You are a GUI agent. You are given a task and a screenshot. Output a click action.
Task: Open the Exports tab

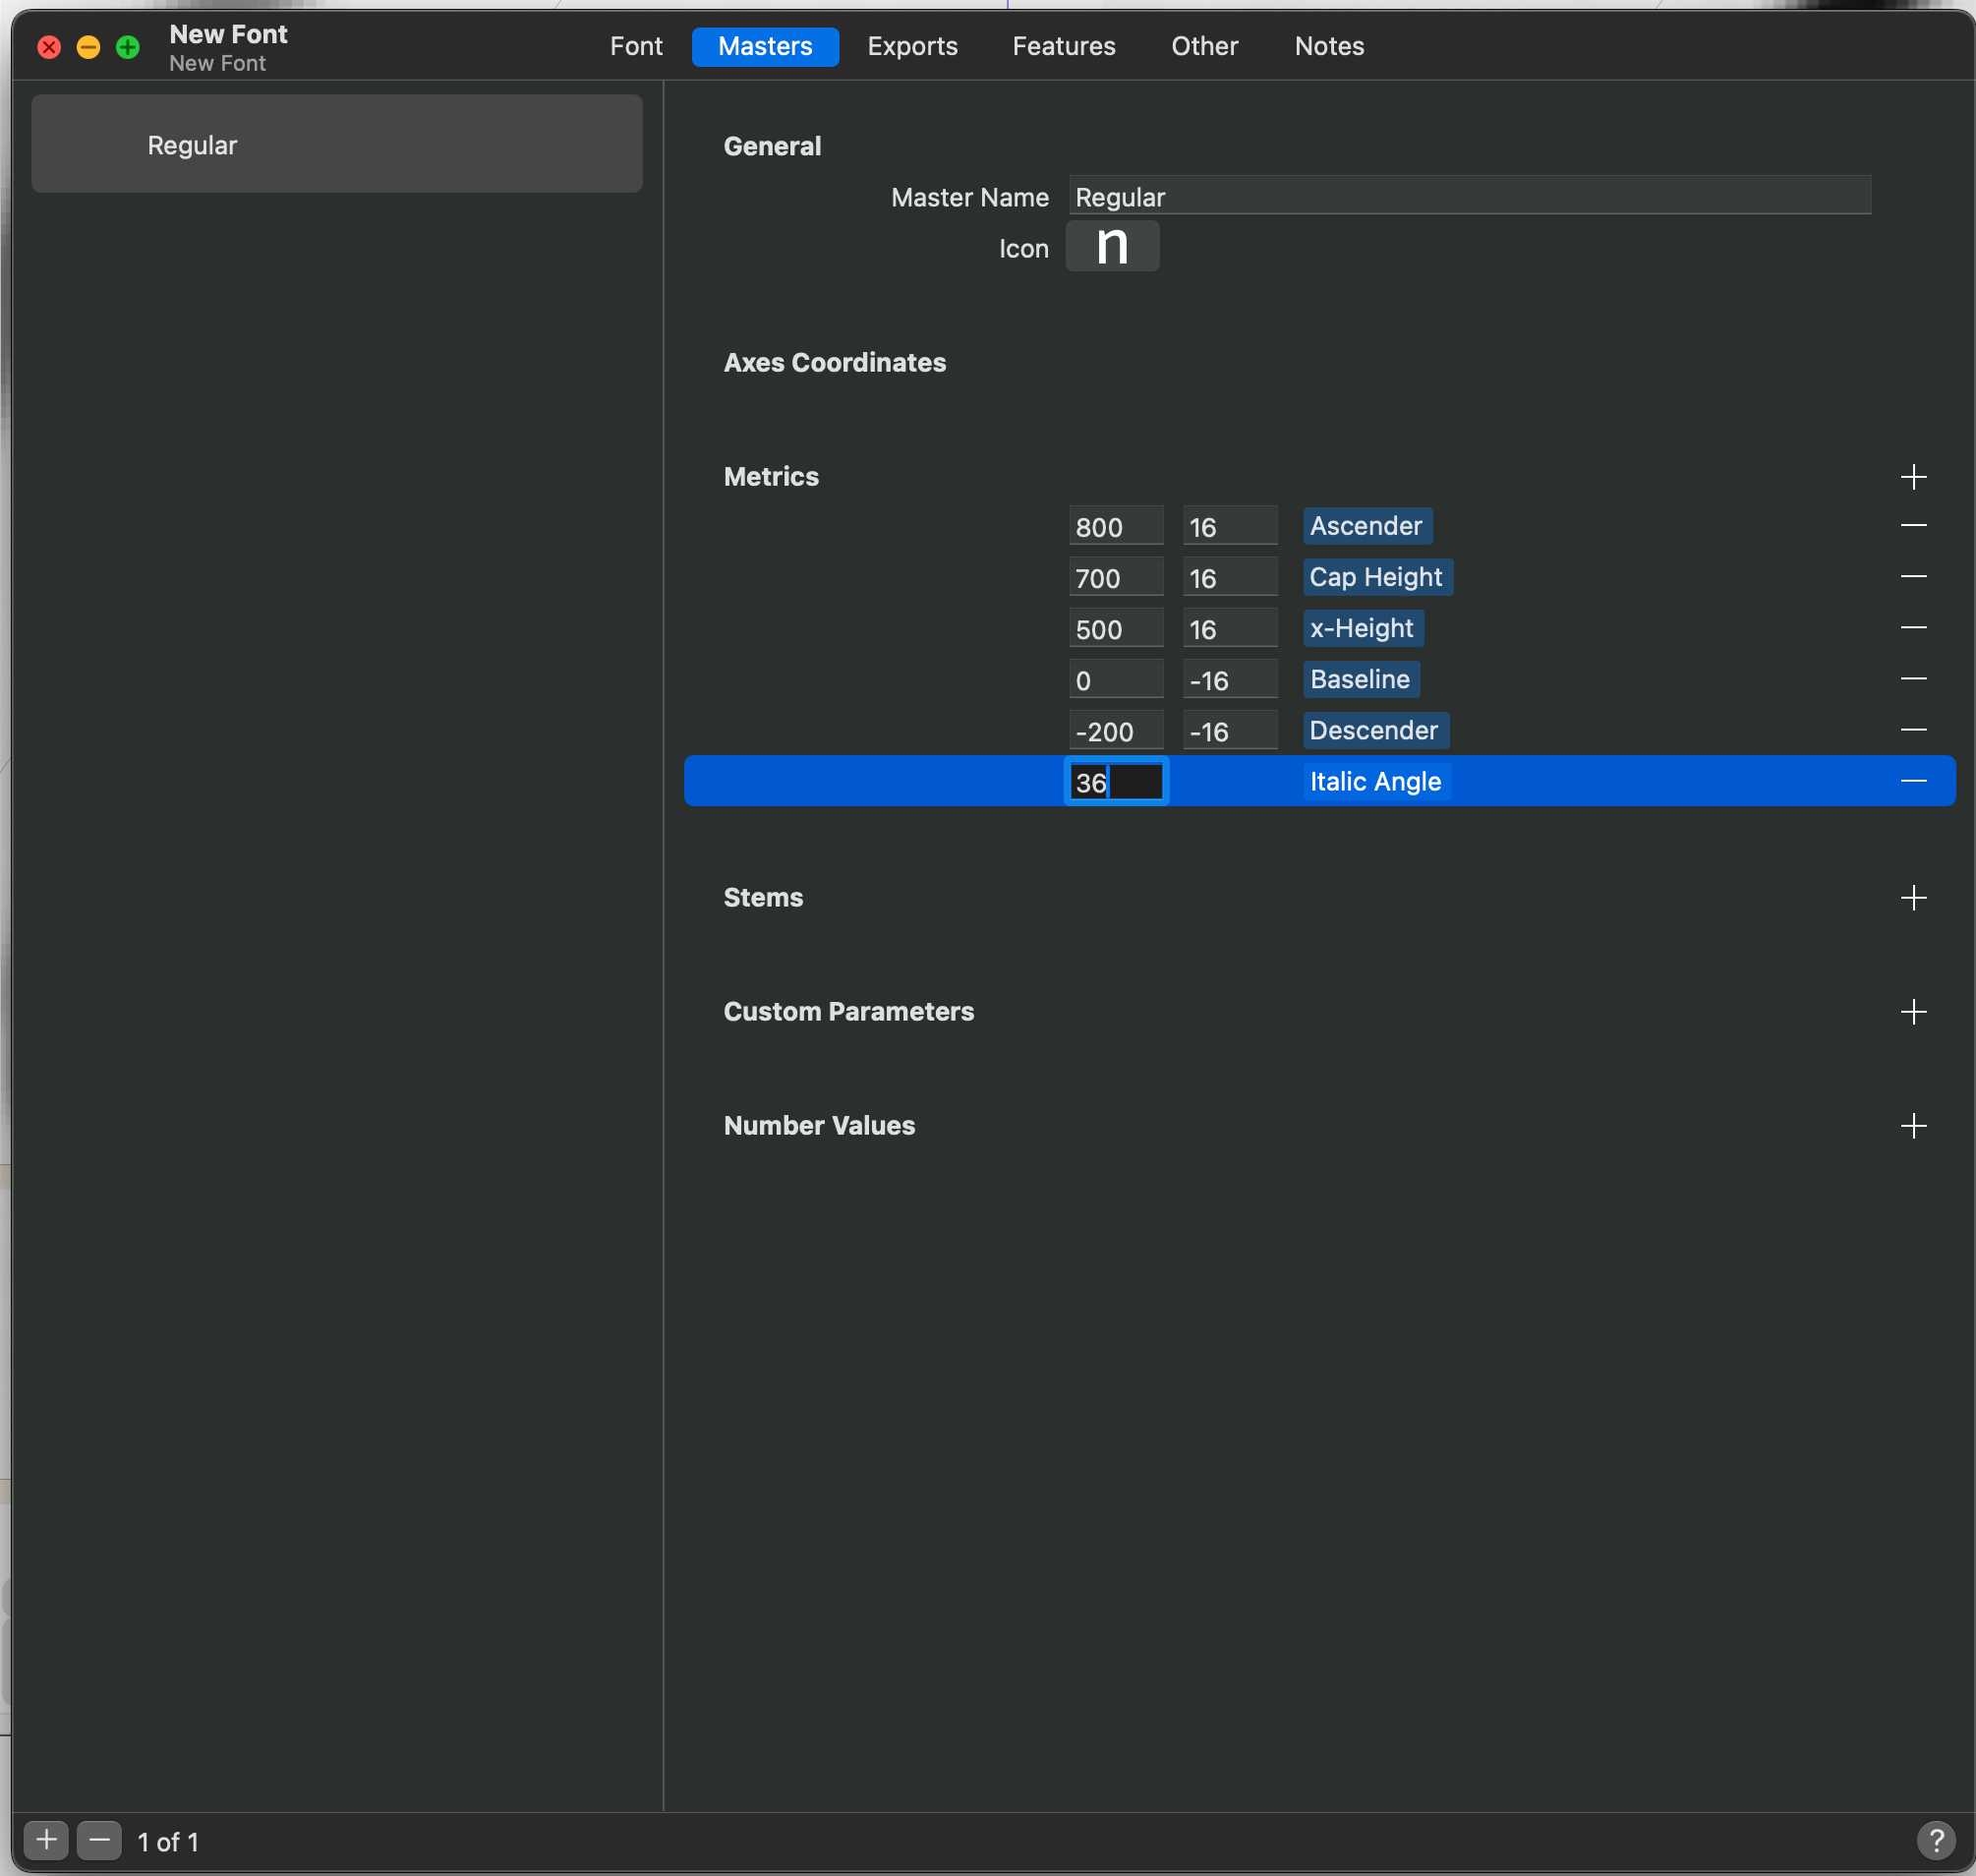[x=912, y=46]
